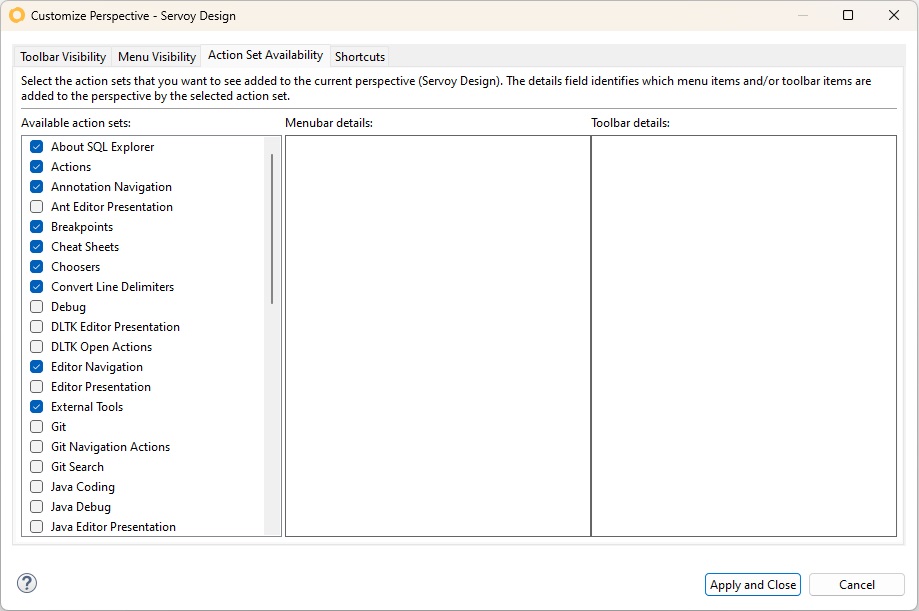Image resolution: width=919 pixels, height=611 pixels.
Task: Uncheck the About SQL Explorer checkbox
Action: click(37, 147)
